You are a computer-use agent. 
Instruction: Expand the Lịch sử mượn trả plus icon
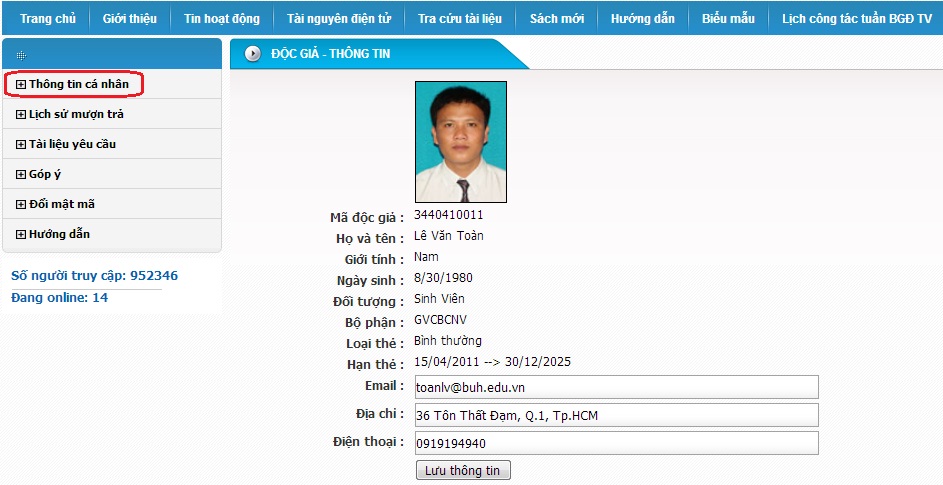pos(21,114)
